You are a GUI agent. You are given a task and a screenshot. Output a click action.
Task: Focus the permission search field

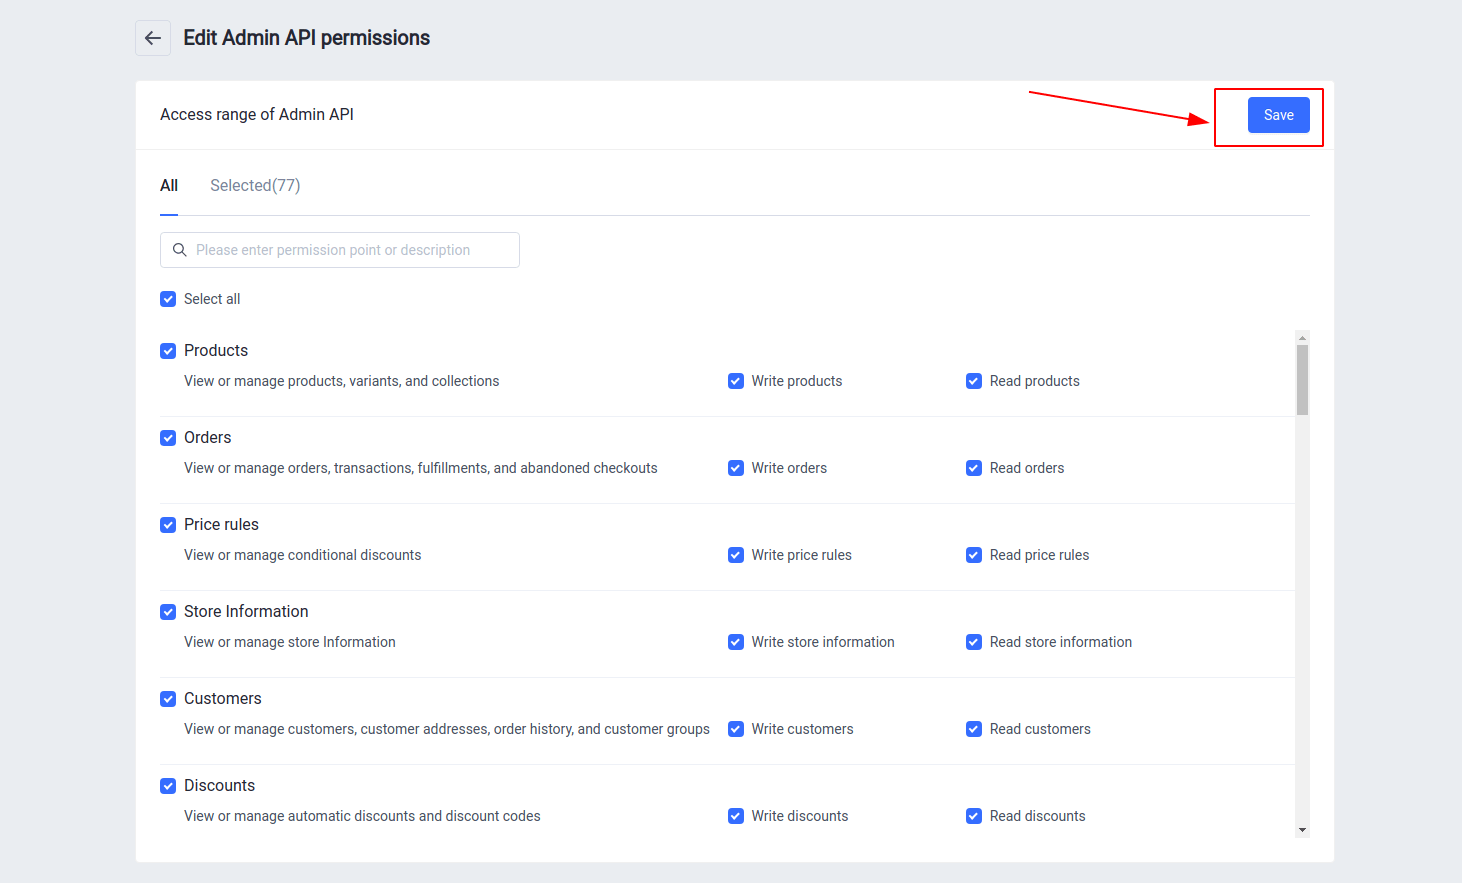click(350, 250)
